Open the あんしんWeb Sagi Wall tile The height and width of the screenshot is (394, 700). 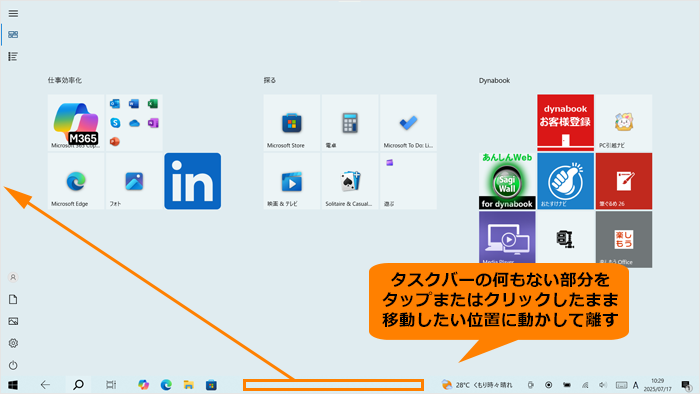point(507,181)
